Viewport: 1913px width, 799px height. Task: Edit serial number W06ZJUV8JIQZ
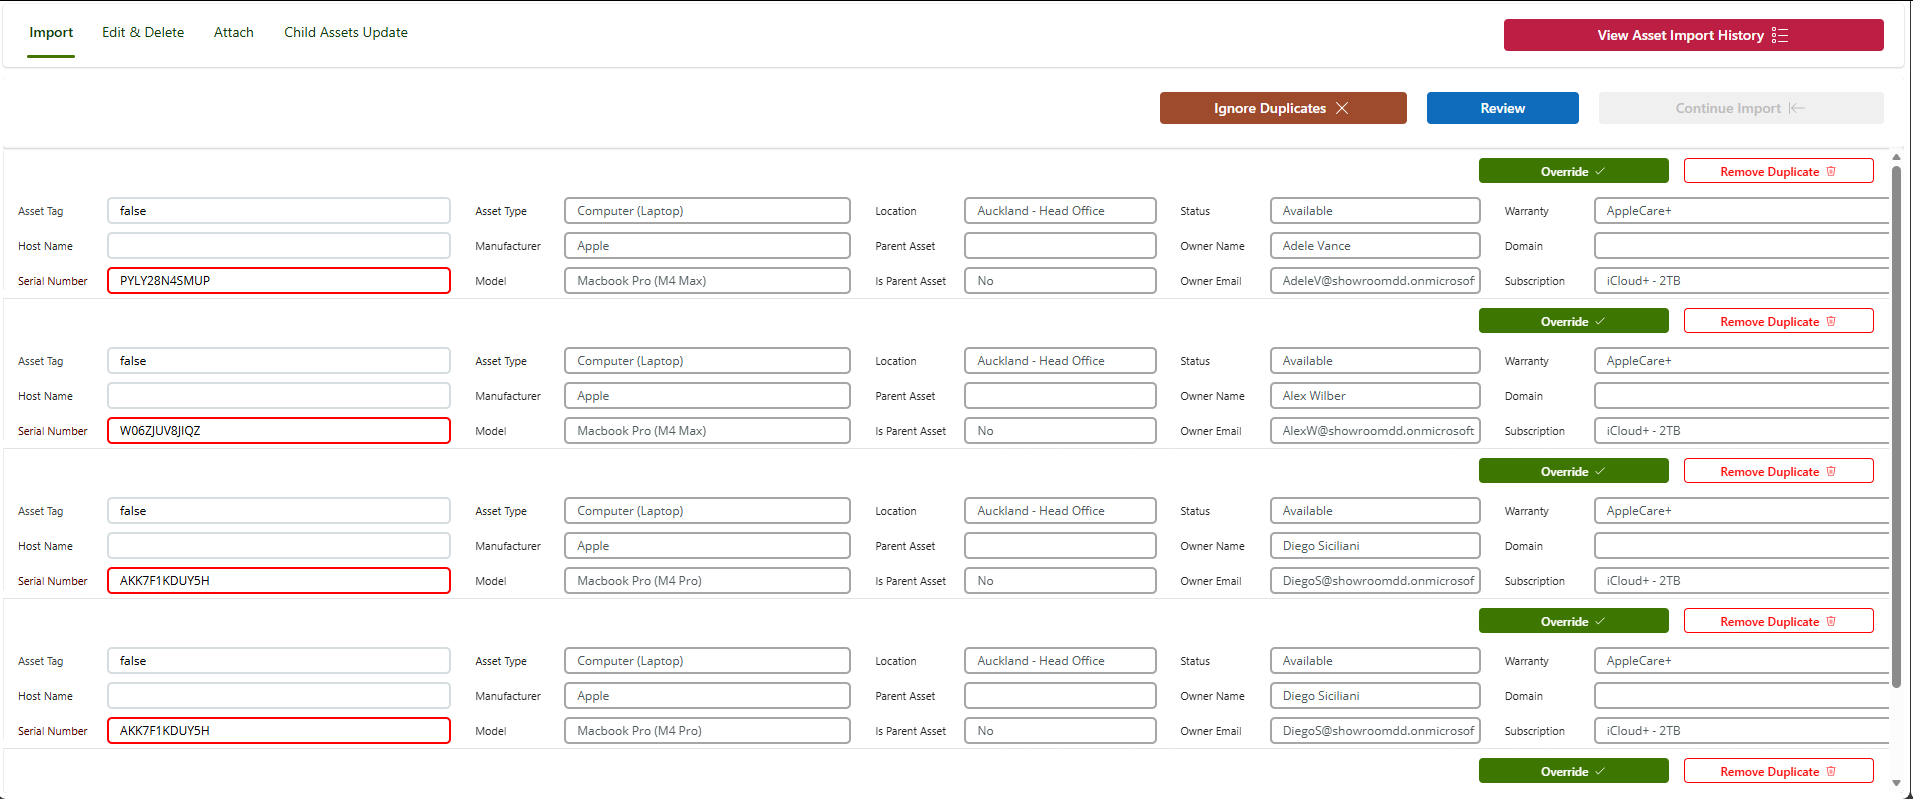pyautogui.click(x=279, y=431)
